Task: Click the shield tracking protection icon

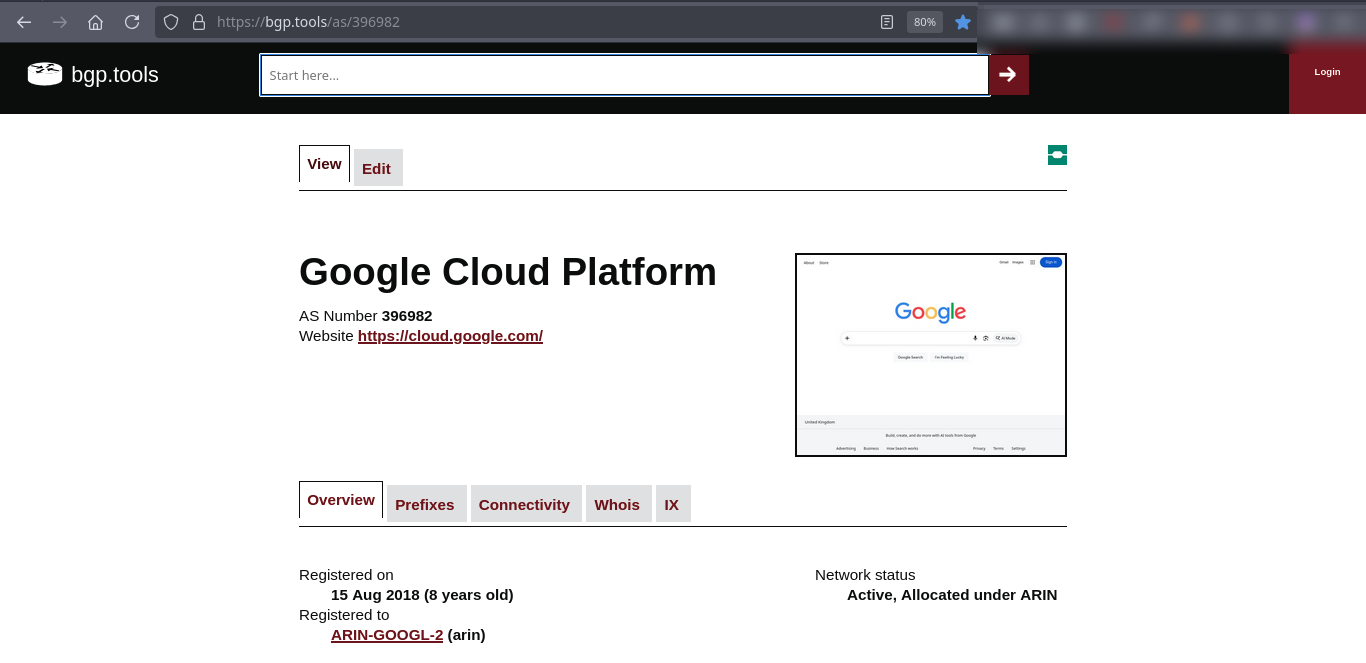Action: [x=171, y=22]
